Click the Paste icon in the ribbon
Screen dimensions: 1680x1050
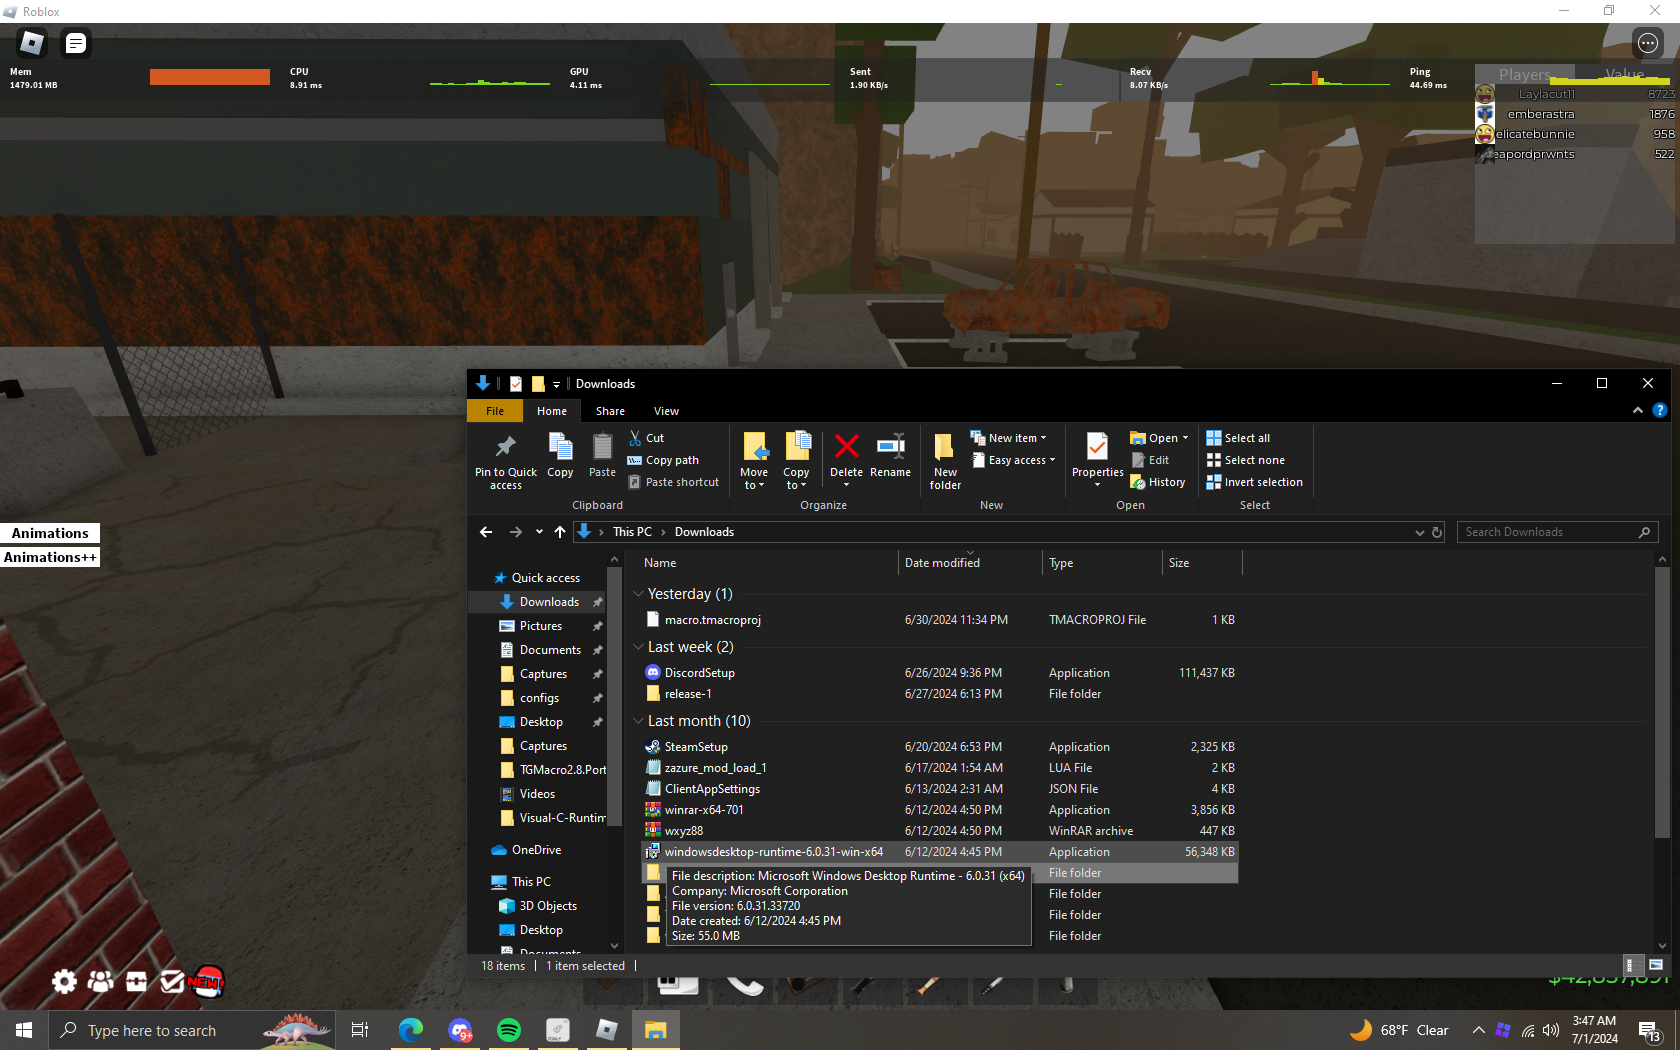coord(602,456)
